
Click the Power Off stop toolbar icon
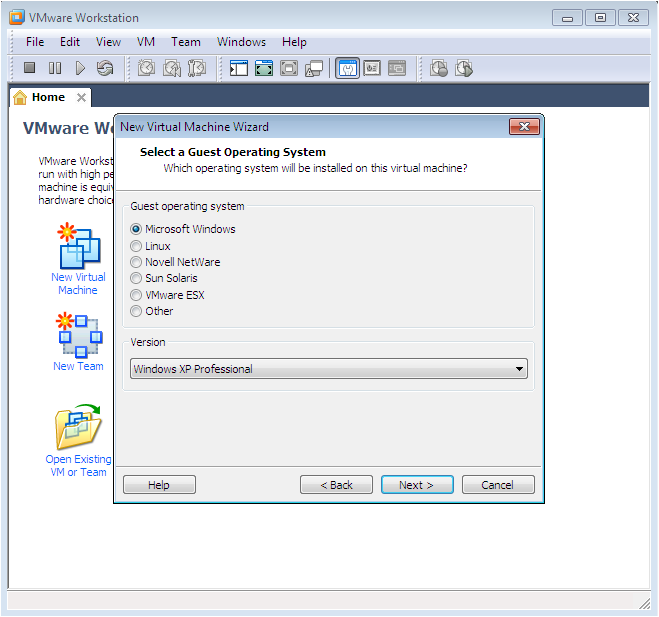[29, 68]
